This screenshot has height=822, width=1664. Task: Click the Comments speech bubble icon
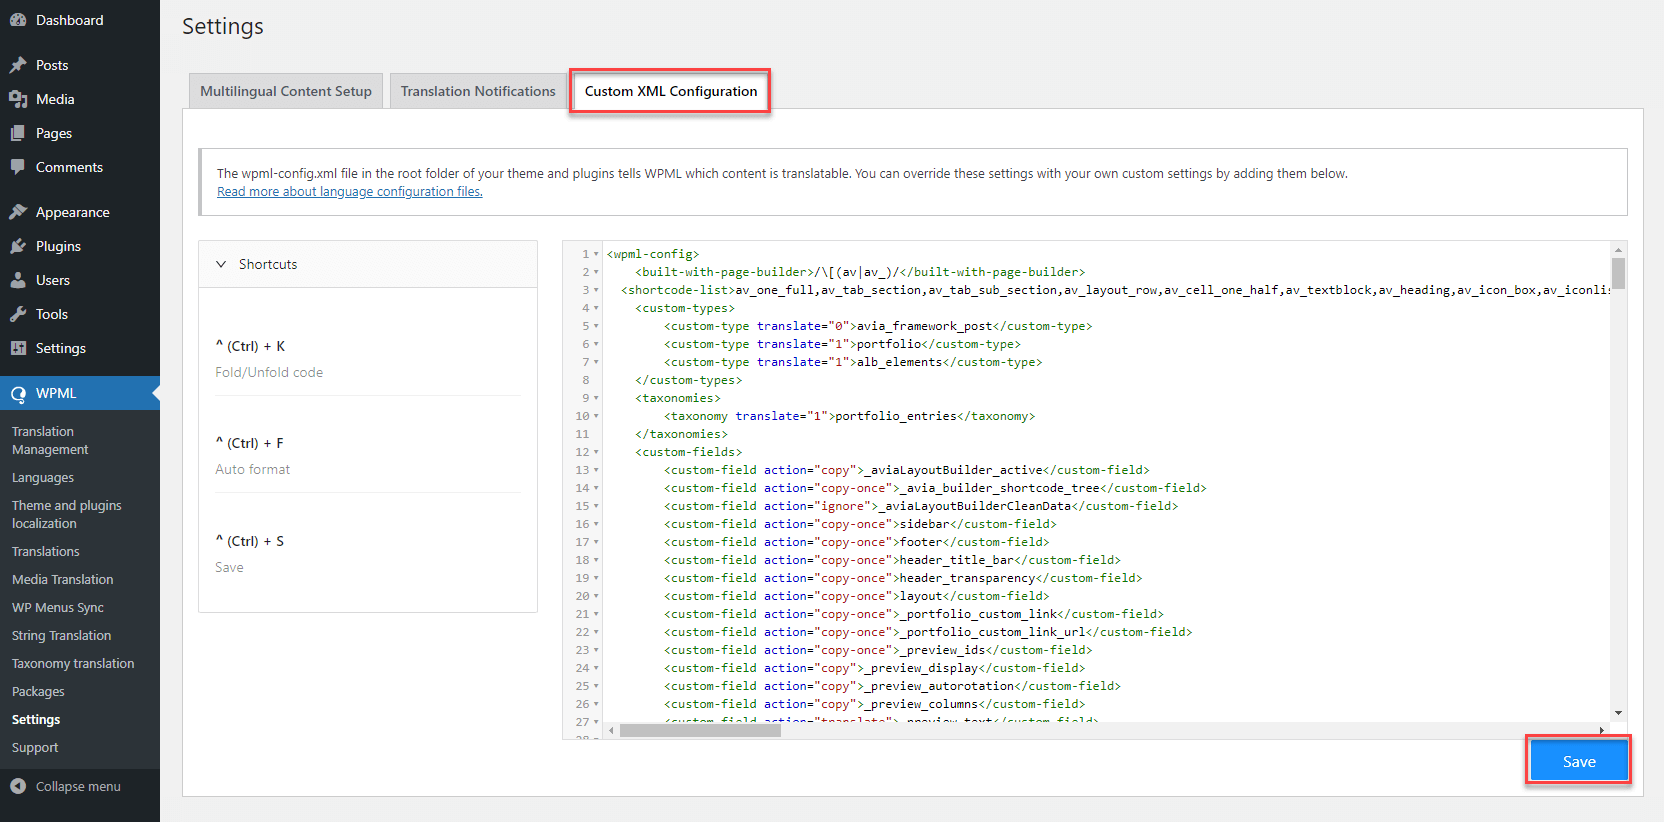[18, 167]
